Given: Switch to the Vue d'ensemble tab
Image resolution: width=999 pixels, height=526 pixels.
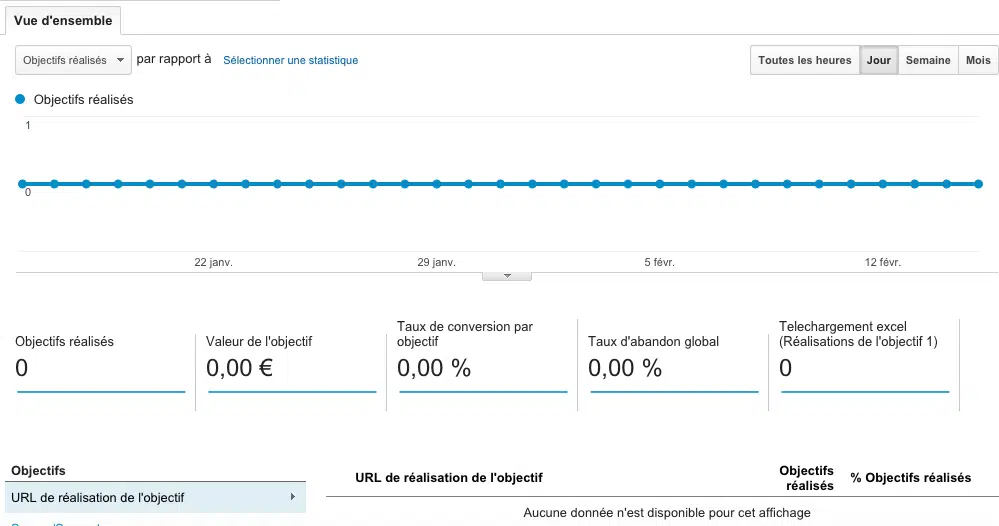Looking at the screenshot, I should click(x=63, y=20).
